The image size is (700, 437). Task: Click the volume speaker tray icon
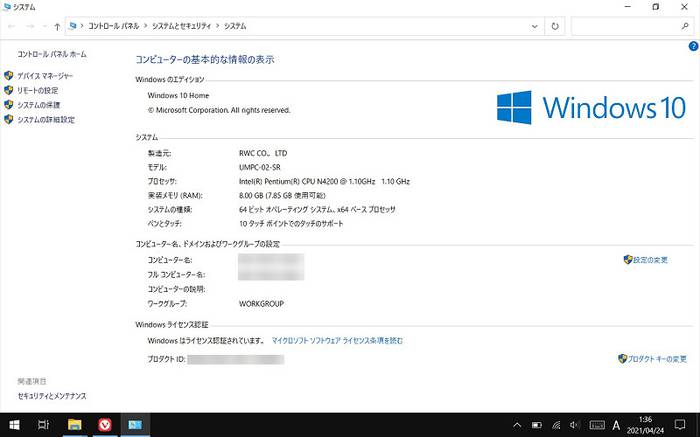coord(575,425)
